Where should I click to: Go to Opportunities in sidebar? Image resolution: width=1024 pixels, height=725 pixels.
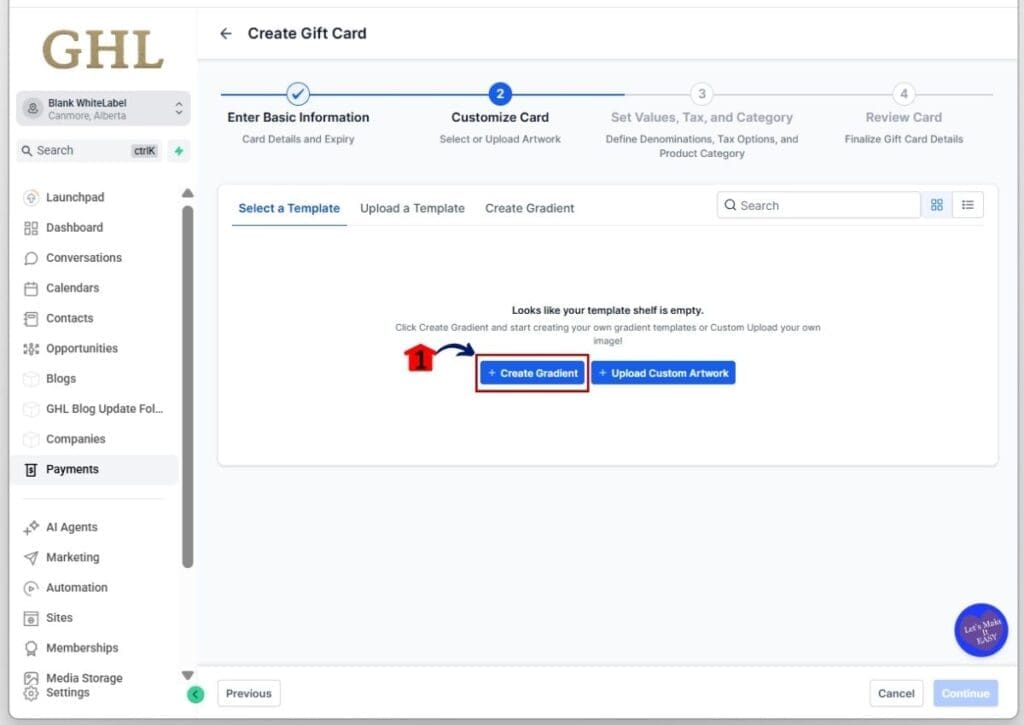click(x=81, y=349)
